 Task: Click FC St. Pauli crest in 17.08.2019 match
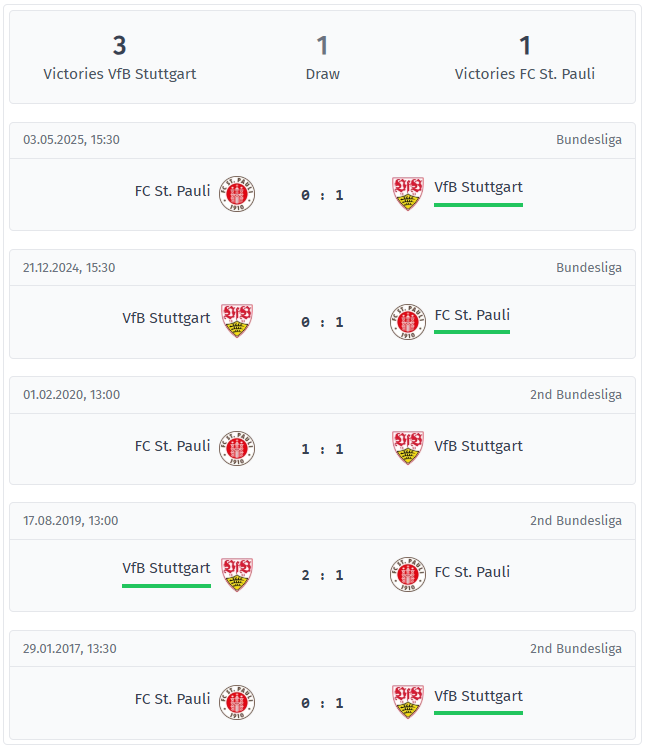point(408,574)
